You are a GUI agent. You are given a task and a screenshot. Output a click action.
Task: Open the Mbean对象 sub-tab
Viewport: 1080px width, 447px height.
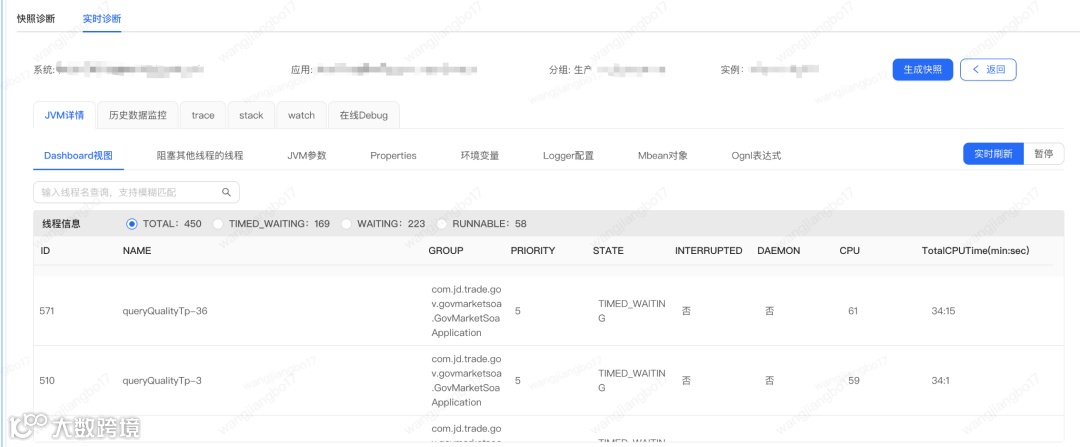point(663,156)
